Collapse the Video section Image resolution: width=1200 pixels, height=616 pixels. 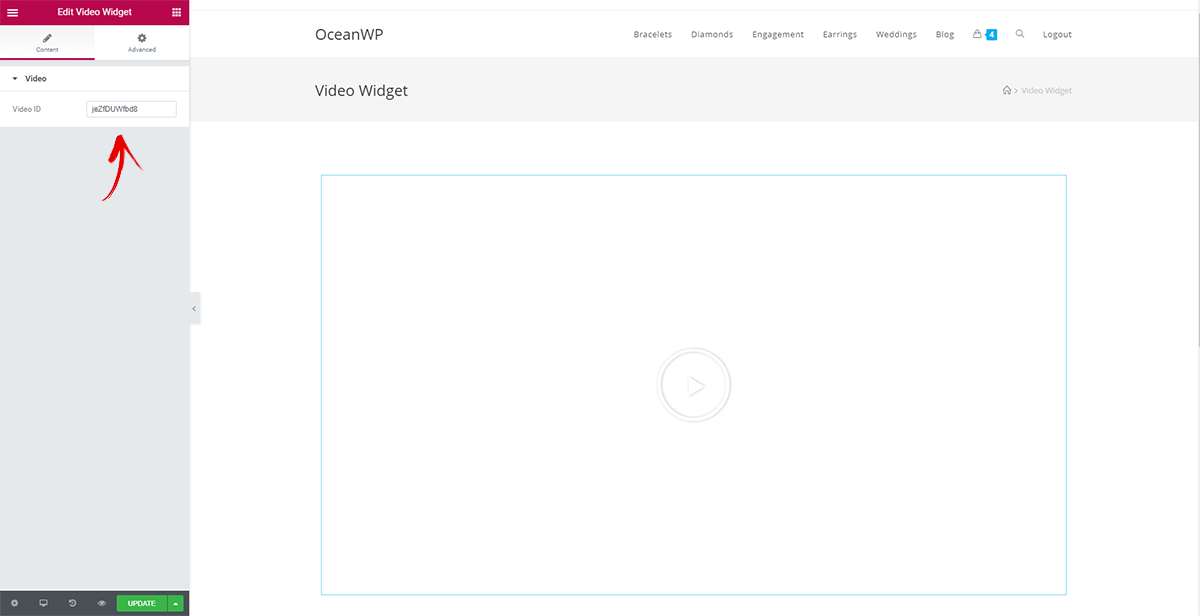(x=94, y=78)
